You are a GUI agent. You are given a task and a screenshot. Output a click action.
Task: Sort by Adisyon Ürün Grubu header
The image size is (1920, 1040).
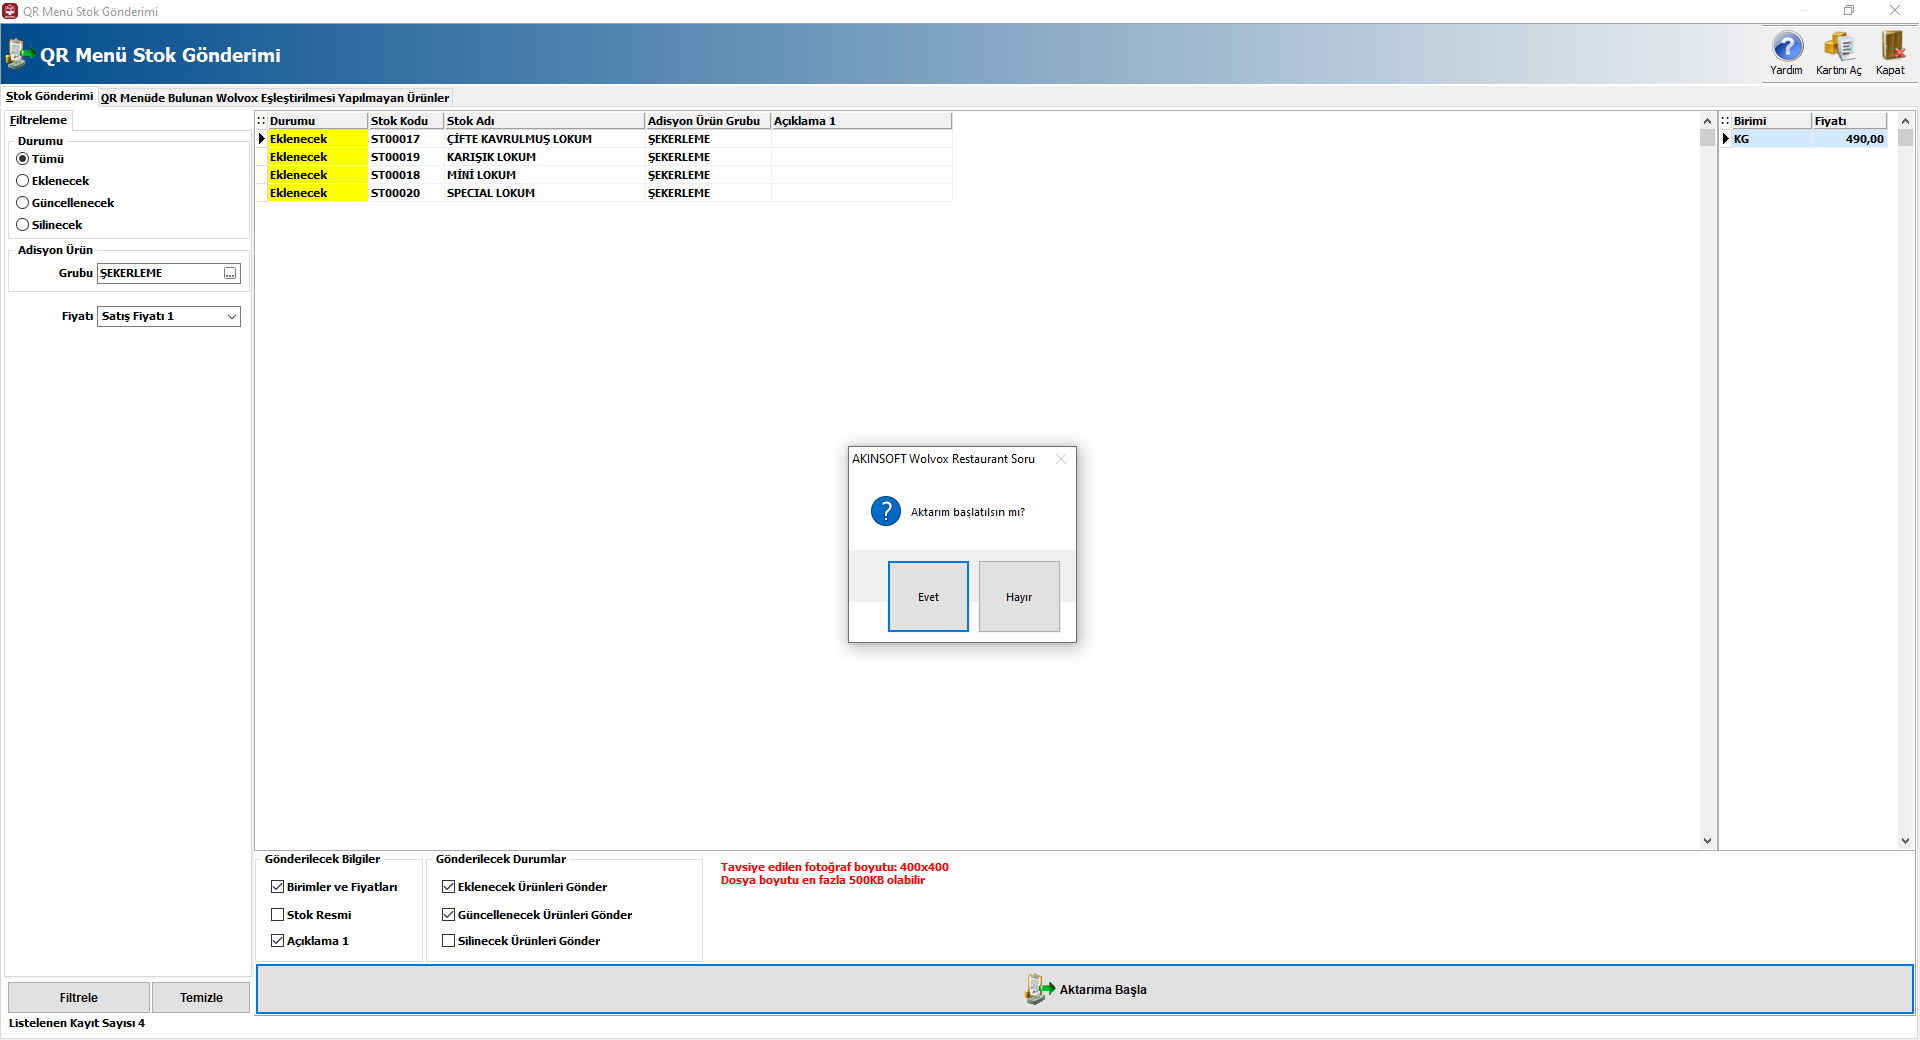point(708,121)
